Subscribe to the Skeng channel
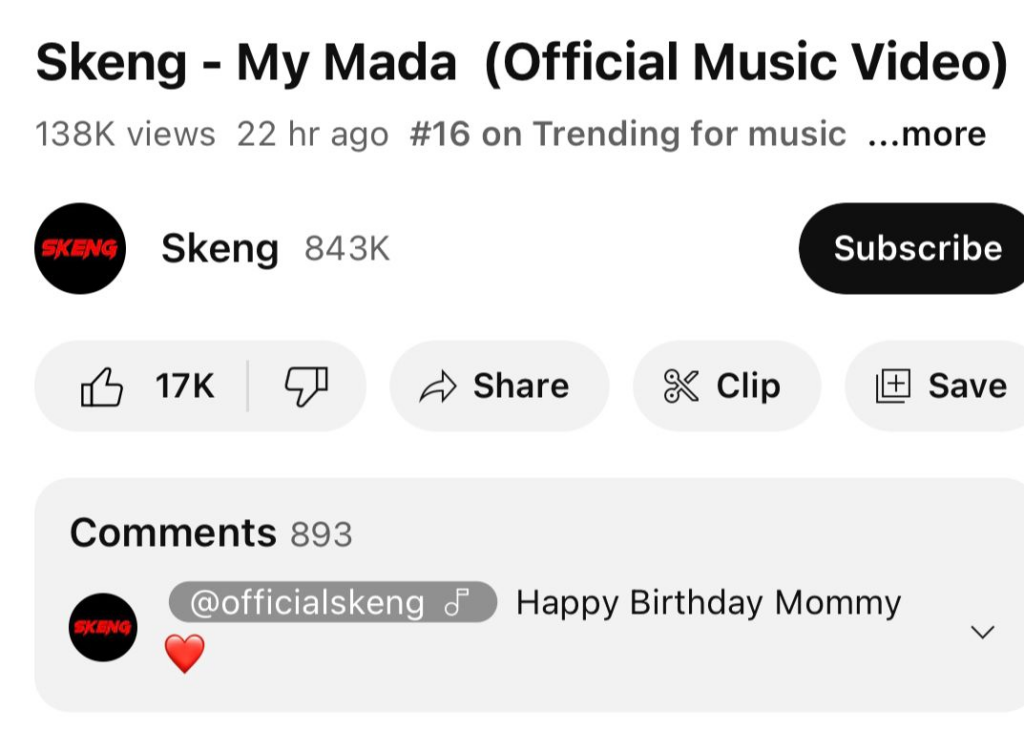The width and height of the screenshot is (1024, 730). pos(914,249)
